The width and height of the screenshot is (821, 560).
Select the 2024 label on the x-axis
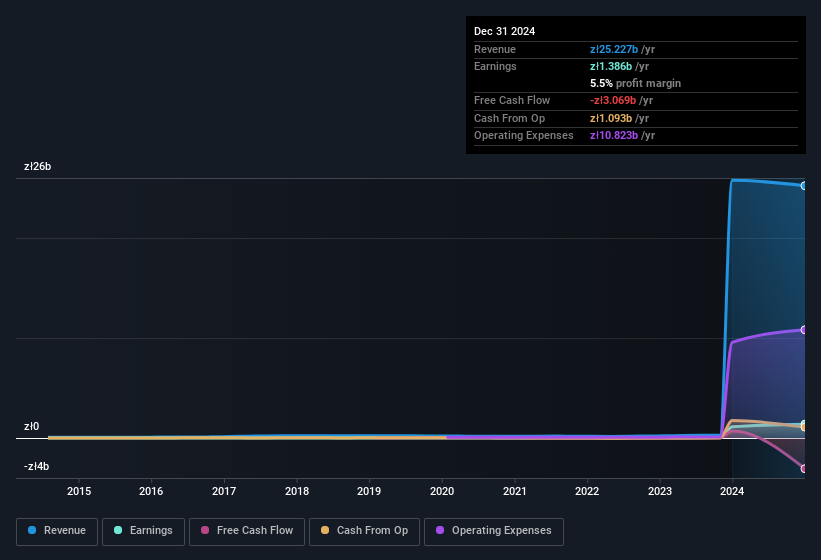732,491
